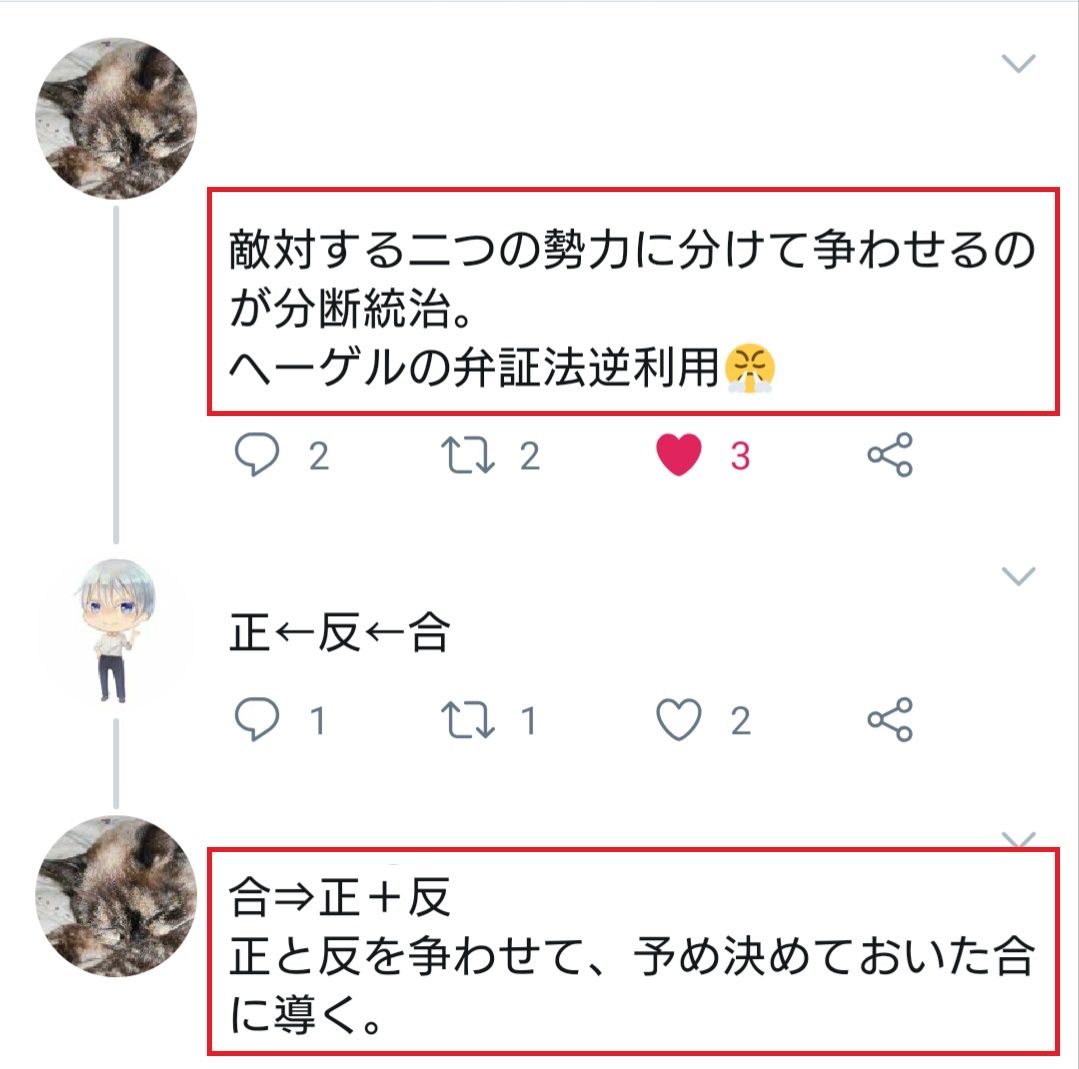This screenshot has width=1079, height=1069.
Task: Share the 正←反←合 tweet
Action: tap(889, 721)
